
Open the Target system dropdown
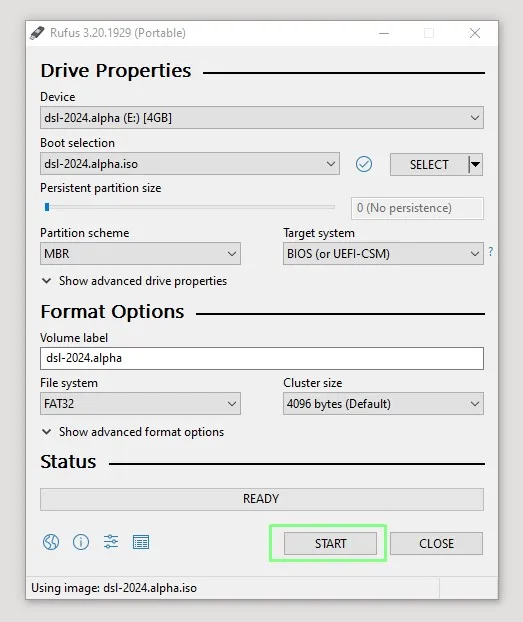click(x=383, y=253)
